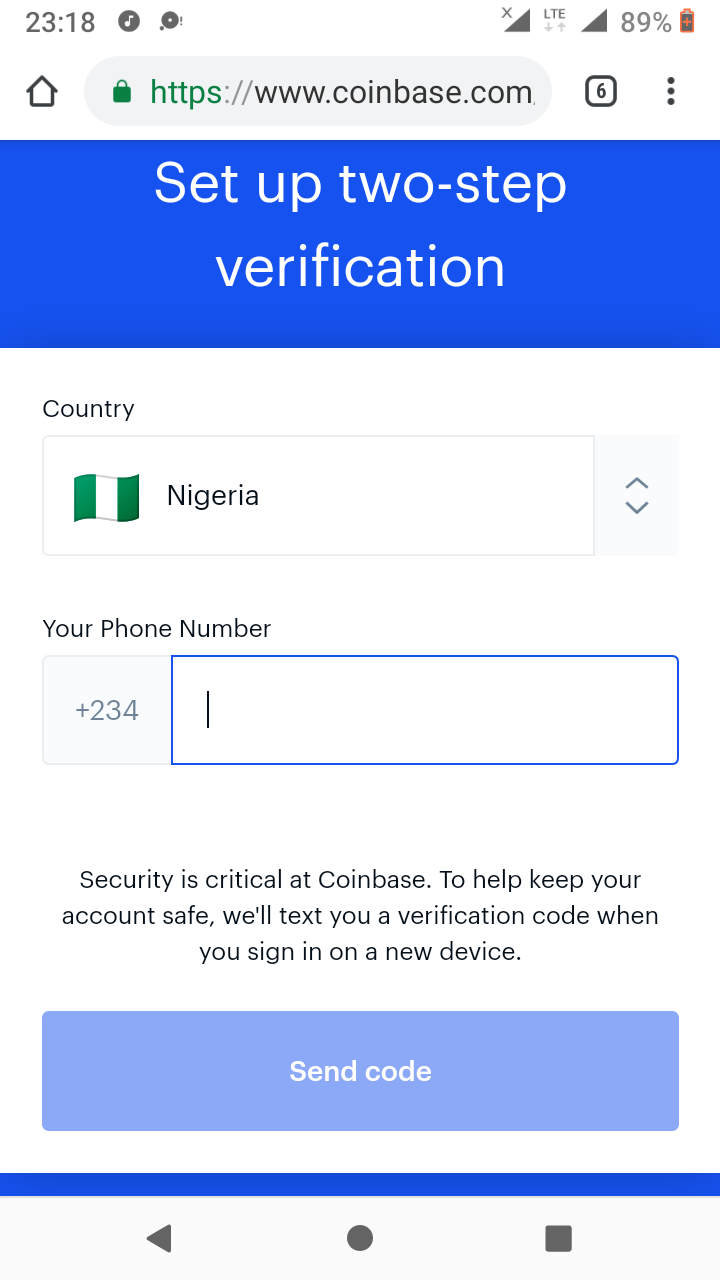Open the tab switcher showing 6 tabs
720x1280 pixels.
coord(600,92)
